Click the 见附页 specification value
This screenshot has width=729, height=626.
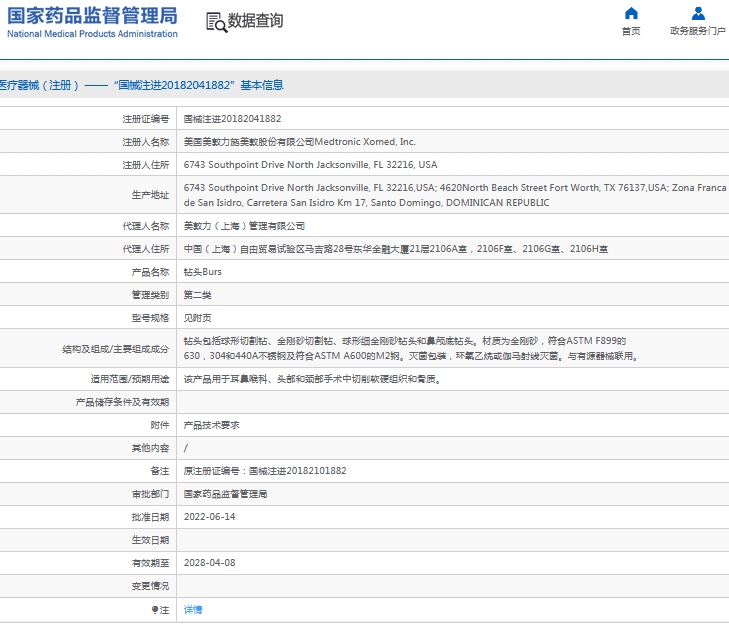tap(198, 318)
